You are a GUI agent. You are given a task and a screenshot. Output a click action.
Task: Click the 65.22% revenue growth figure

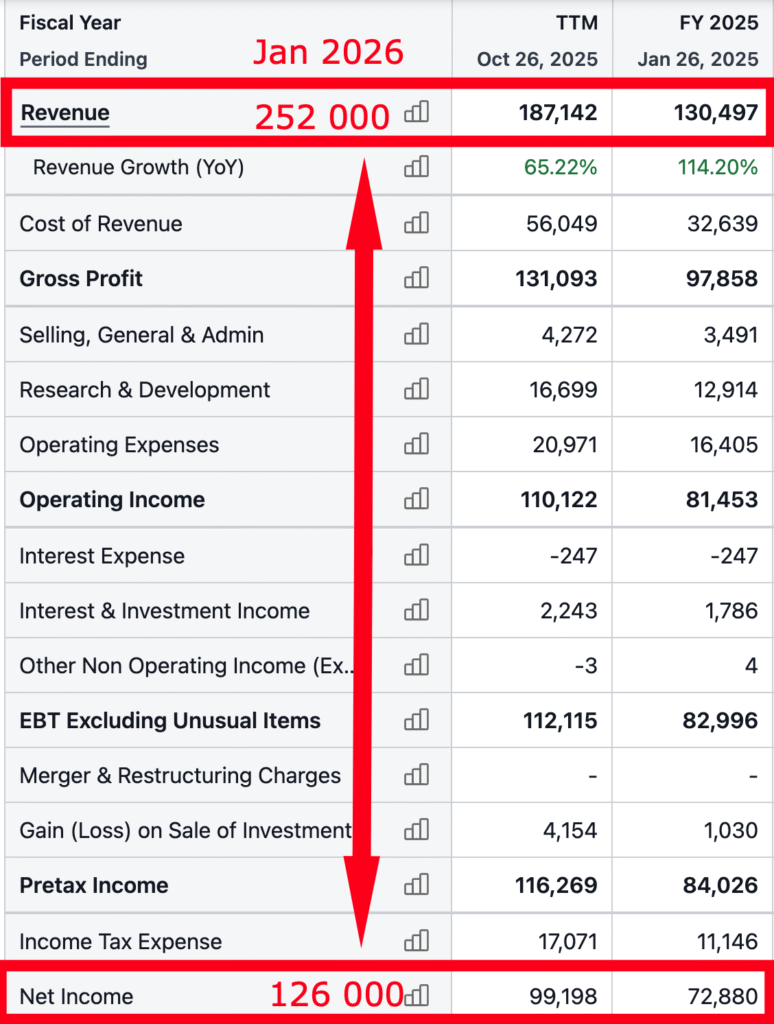click(x=560, y=167)
